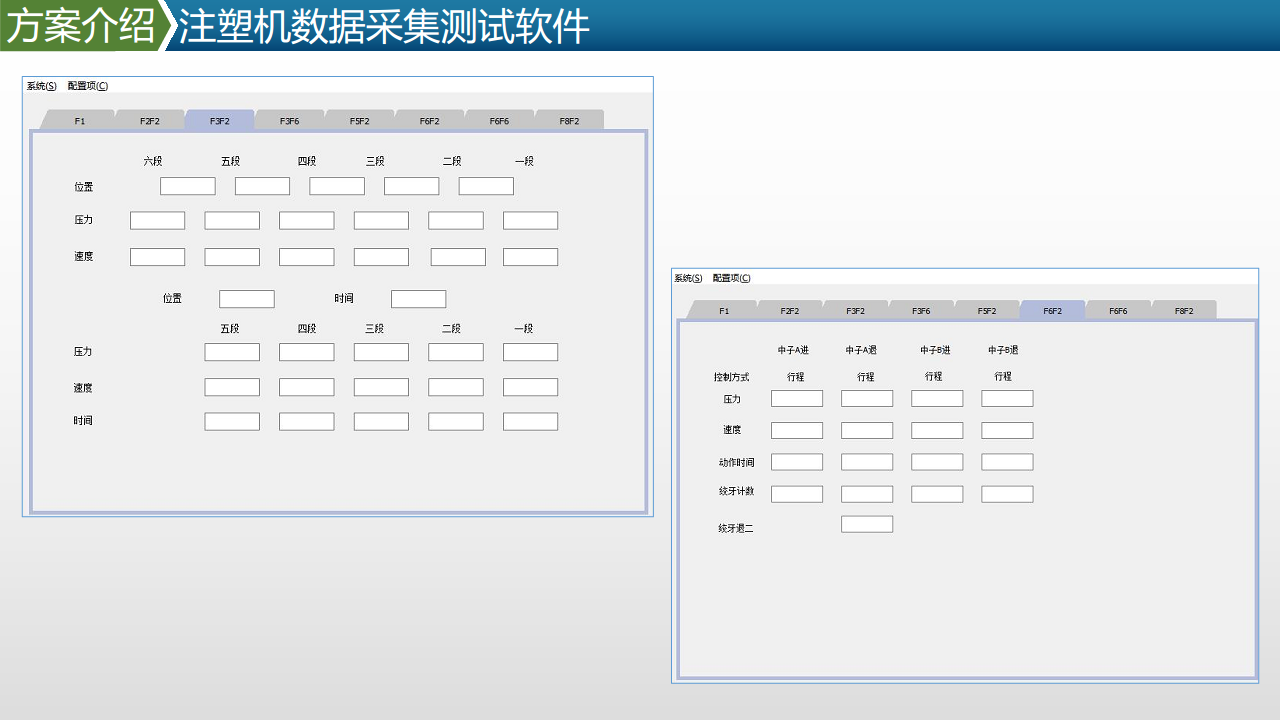Screen dimensions: 1280x720
Task: Select active F6F2 tab in right window
Action: (1053, 311)
